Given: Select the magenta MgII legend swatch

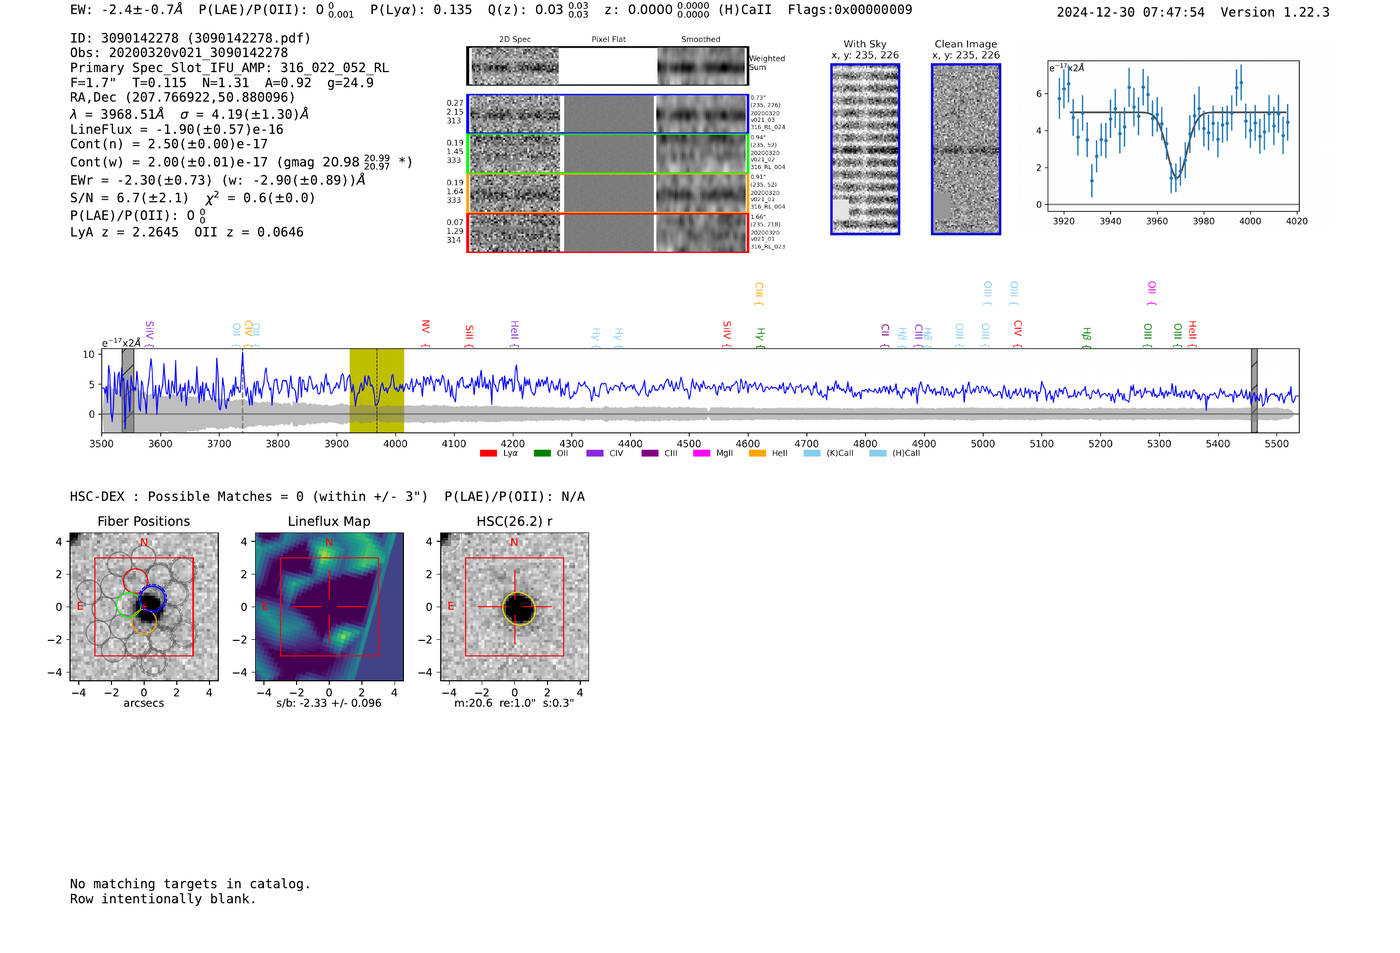Looking at the screenshot, I should [701, 454].
